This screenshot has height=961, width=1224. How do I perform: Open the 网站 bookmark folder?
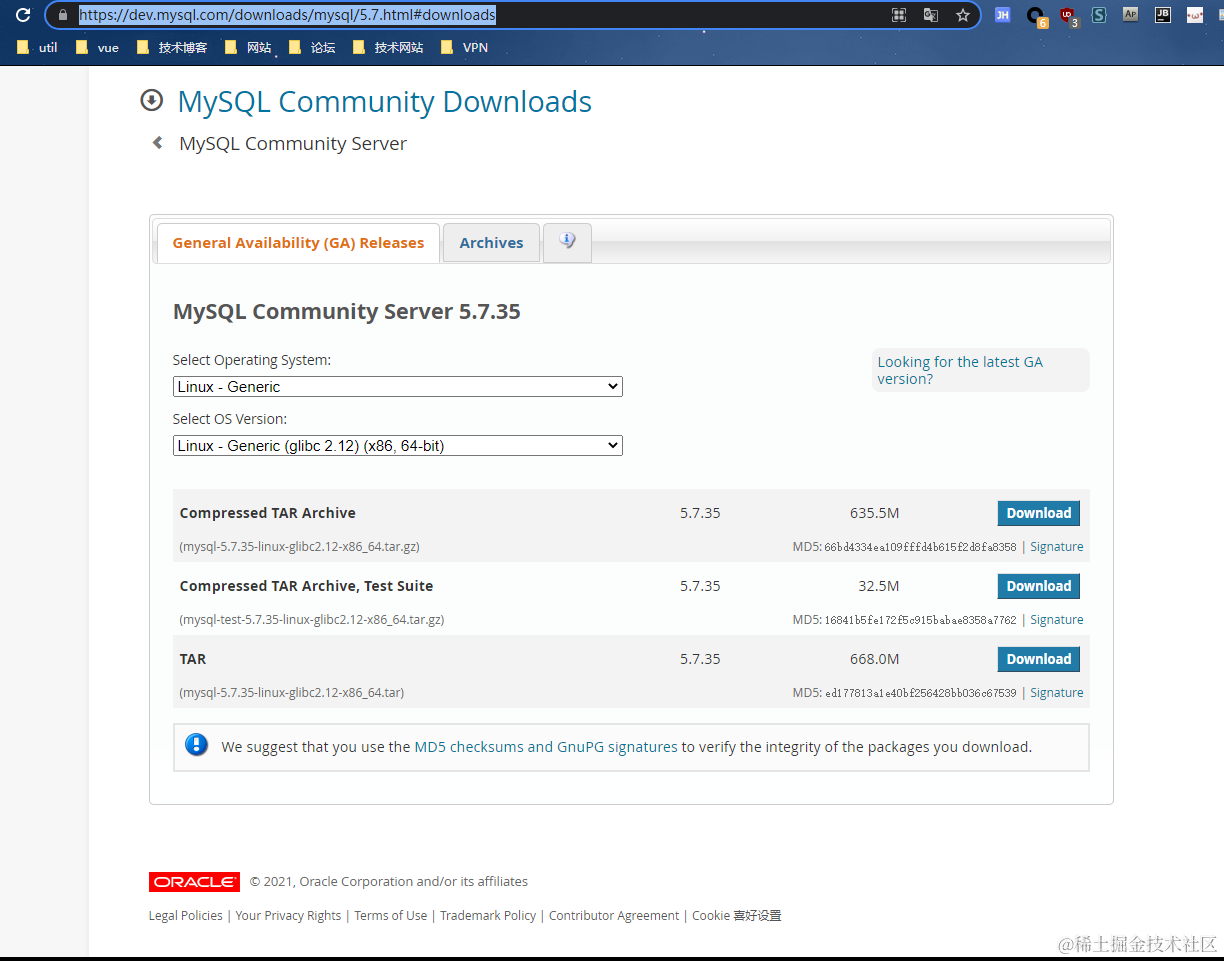point(248,47)
